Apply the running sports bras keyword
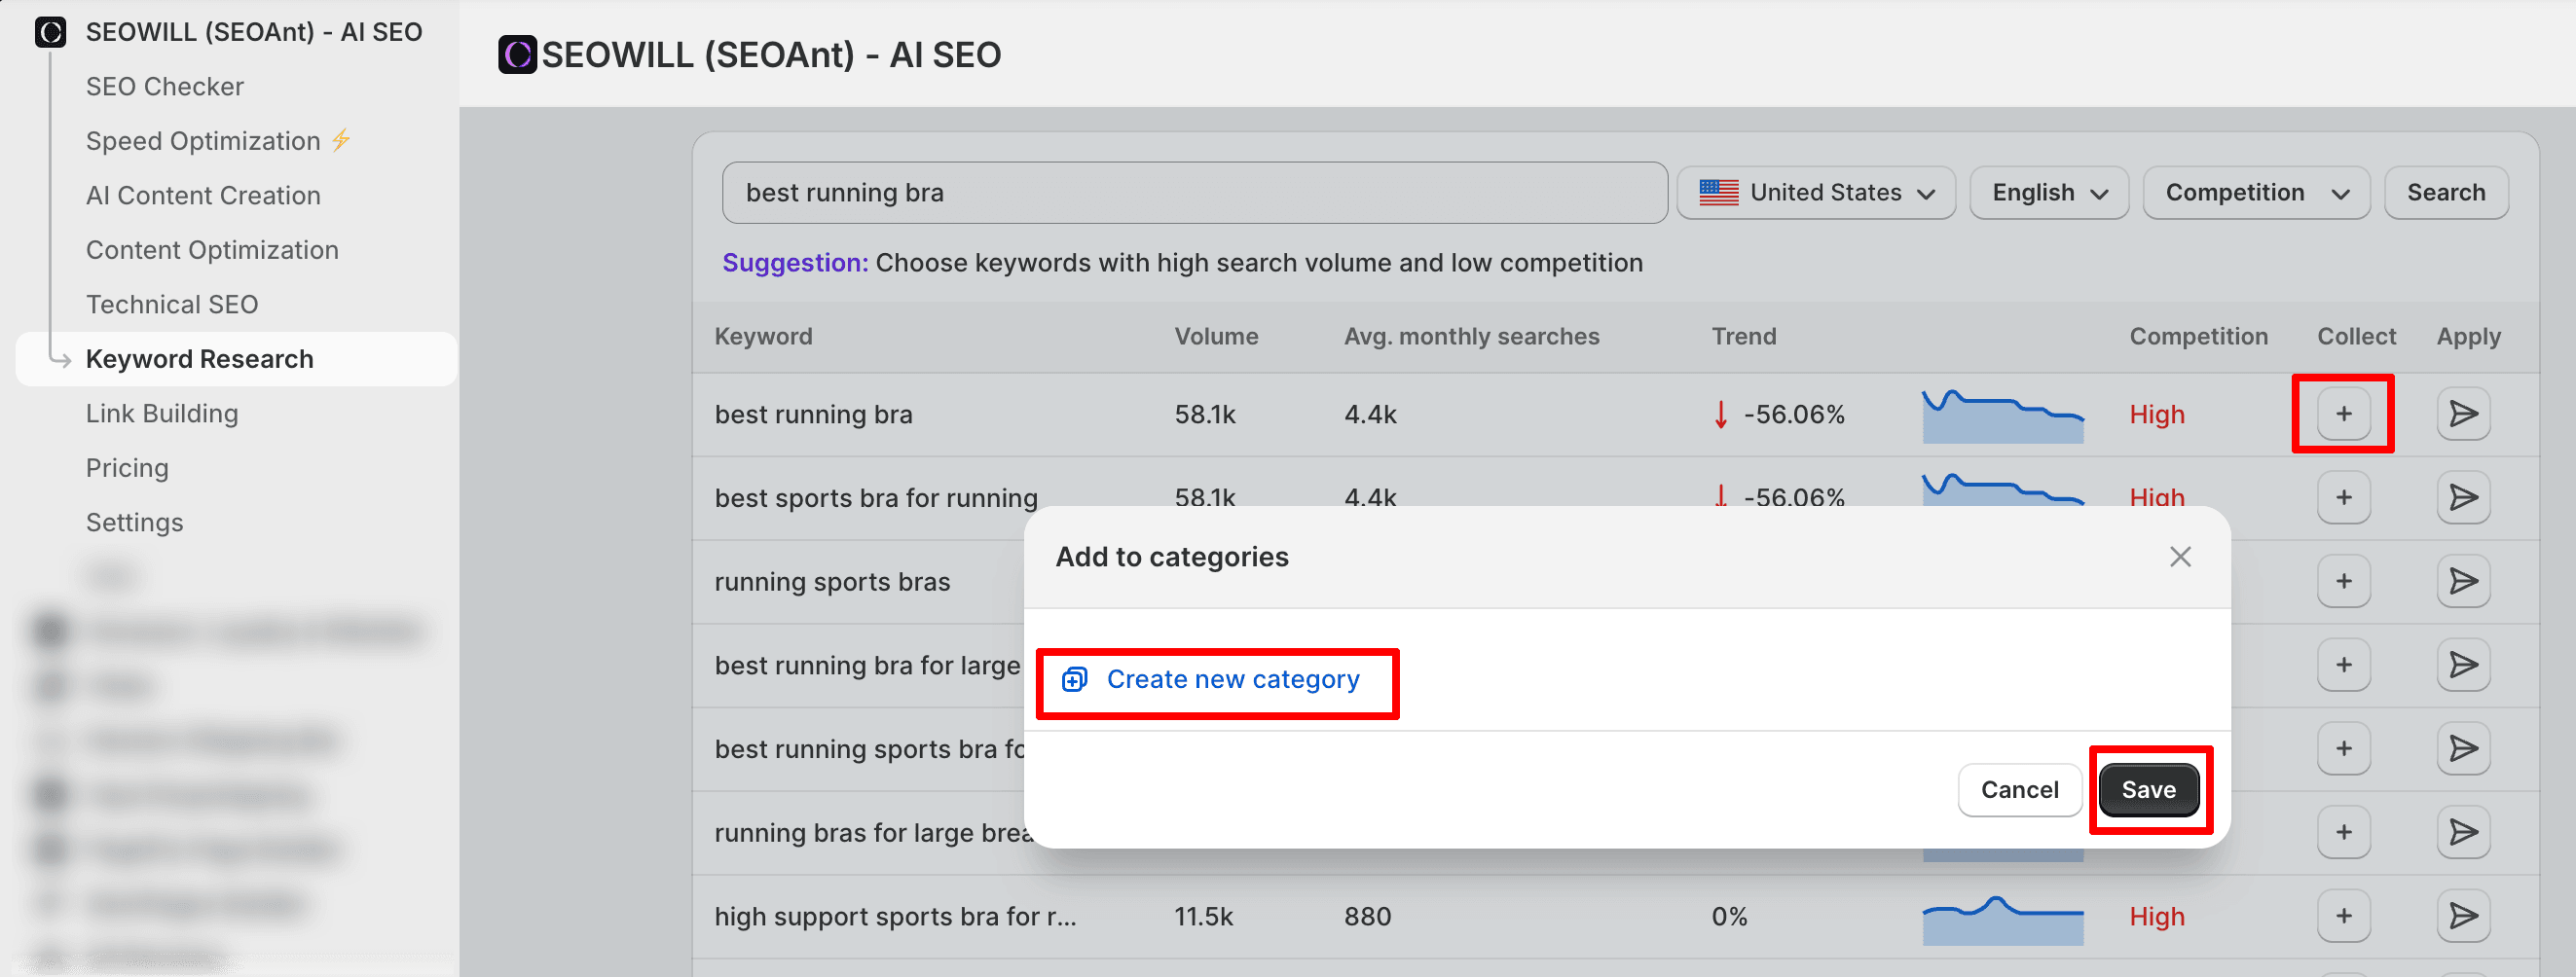This screenshot has height=977, width=2576. [x=2462, y=581]
